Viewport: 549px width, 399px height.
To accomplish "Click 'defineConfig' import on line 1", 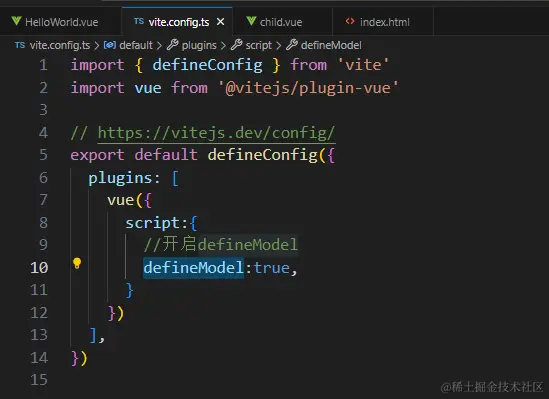I will tap(207, 65).
